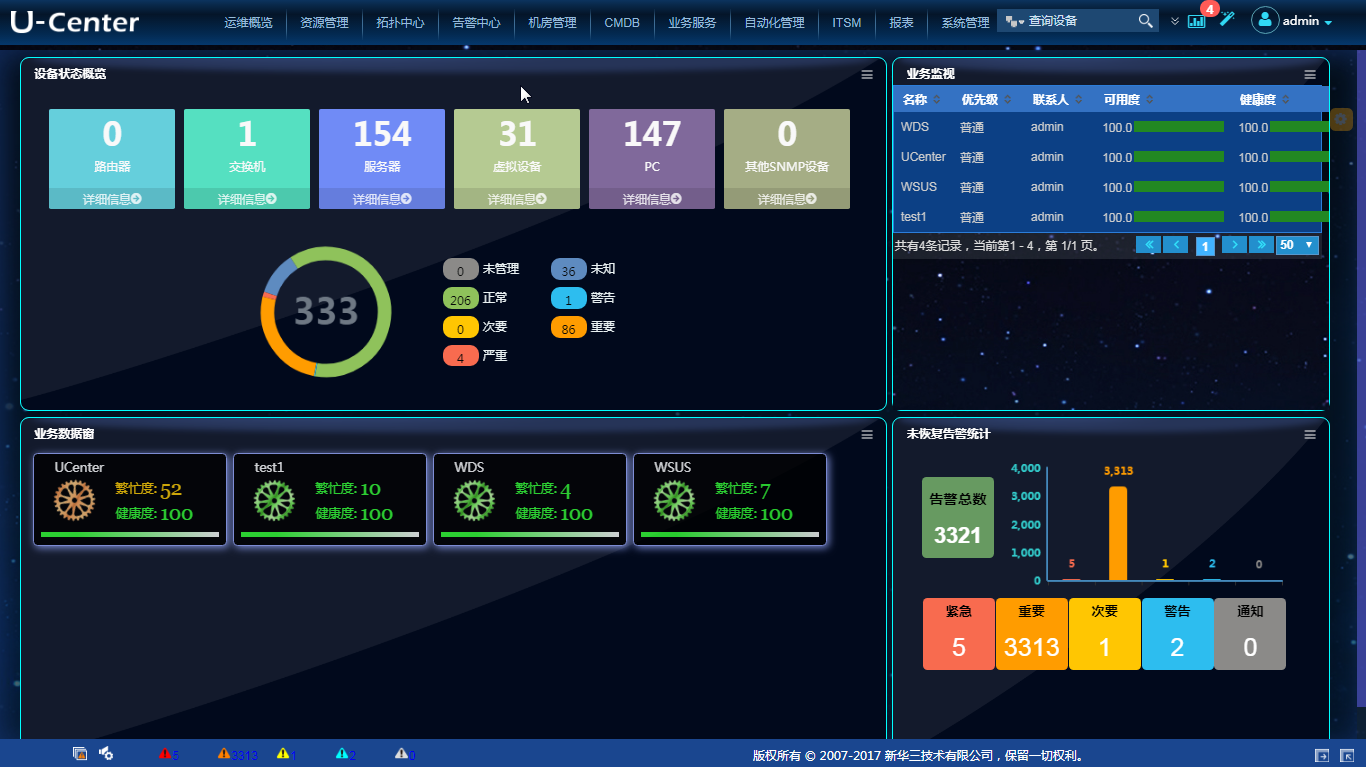Open the ITSM menu
This screenshot has height=767, width=1366.
click(x=847, y=23)
